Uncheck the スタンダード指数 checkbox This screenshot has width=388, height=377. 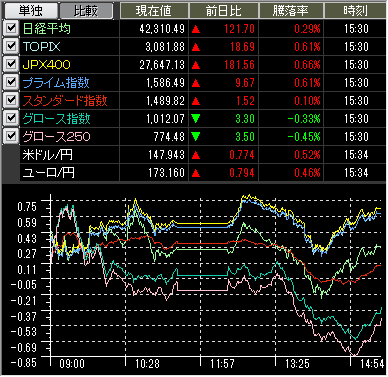coord(11,100)
